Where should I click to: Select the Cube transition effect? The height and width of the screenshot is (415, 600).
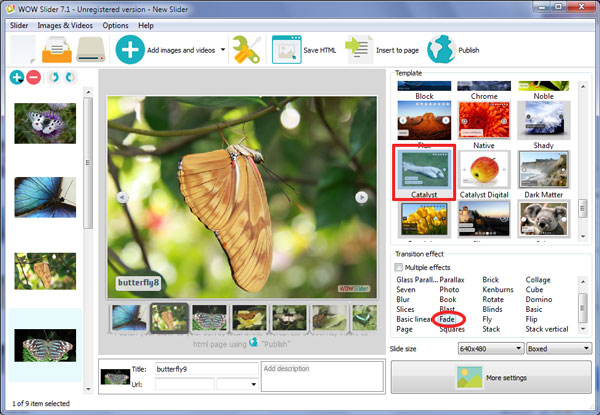534,290
